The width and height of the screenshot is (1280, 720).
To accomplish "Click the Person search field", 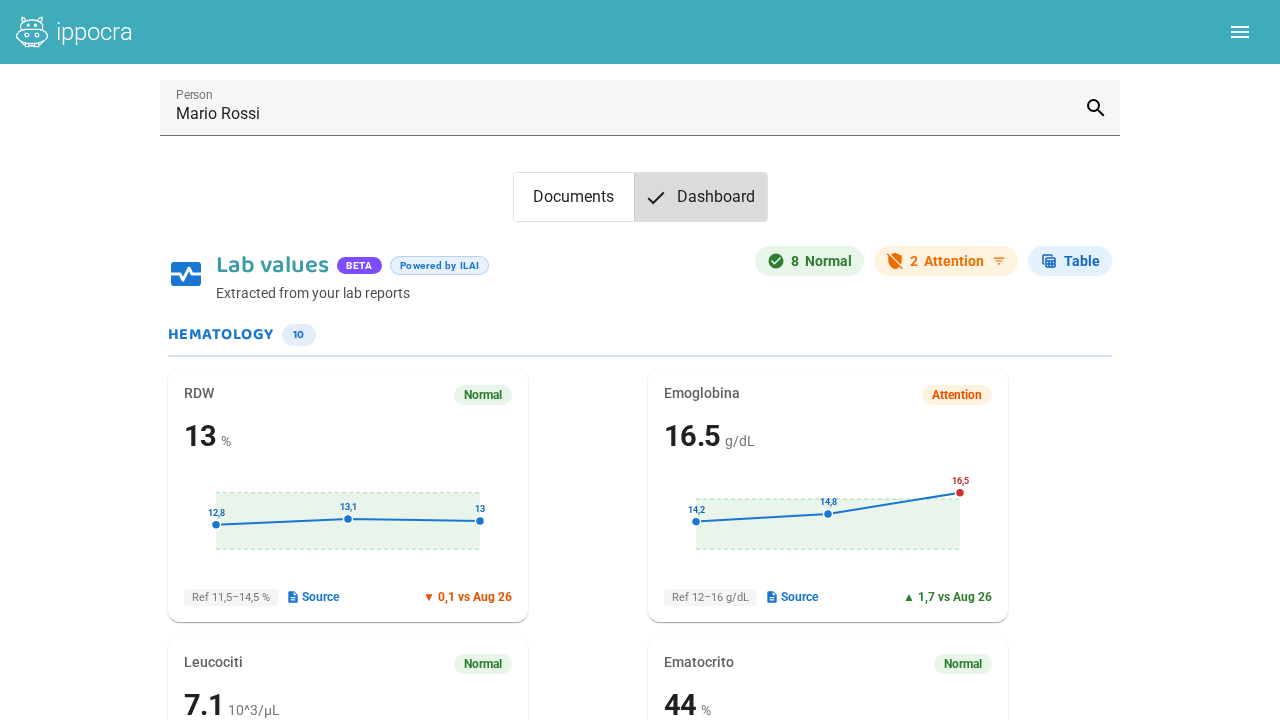I will coord(640,108).
